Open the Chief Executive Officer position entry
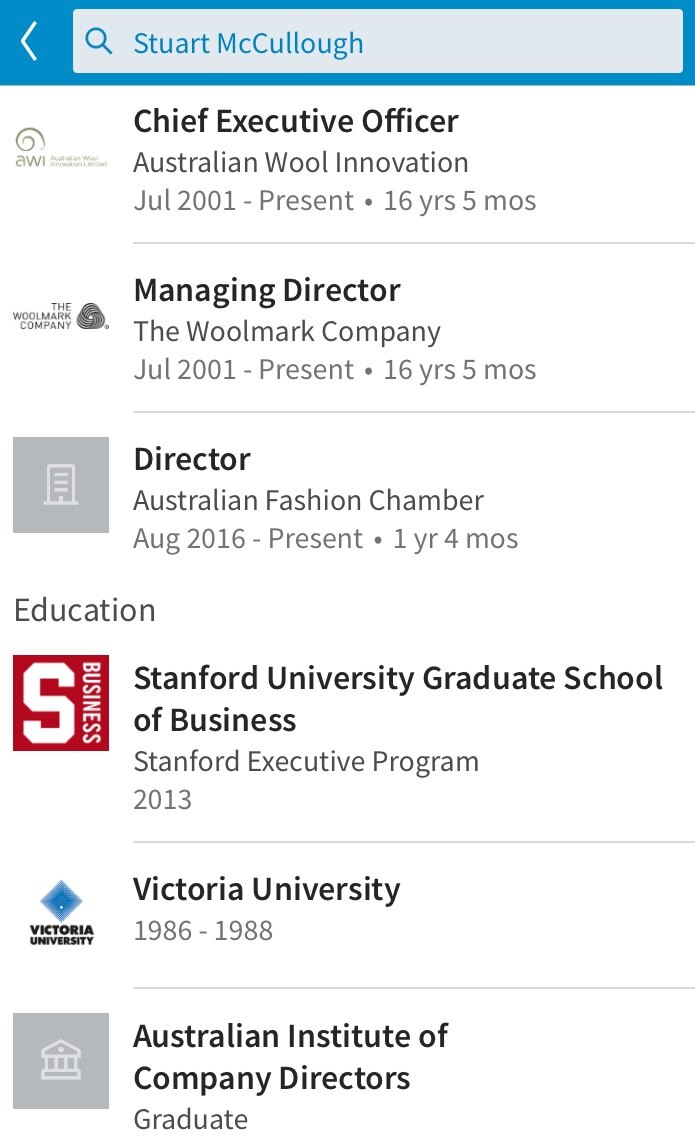This screenshot has width=695, height=1145. point(296,121)
